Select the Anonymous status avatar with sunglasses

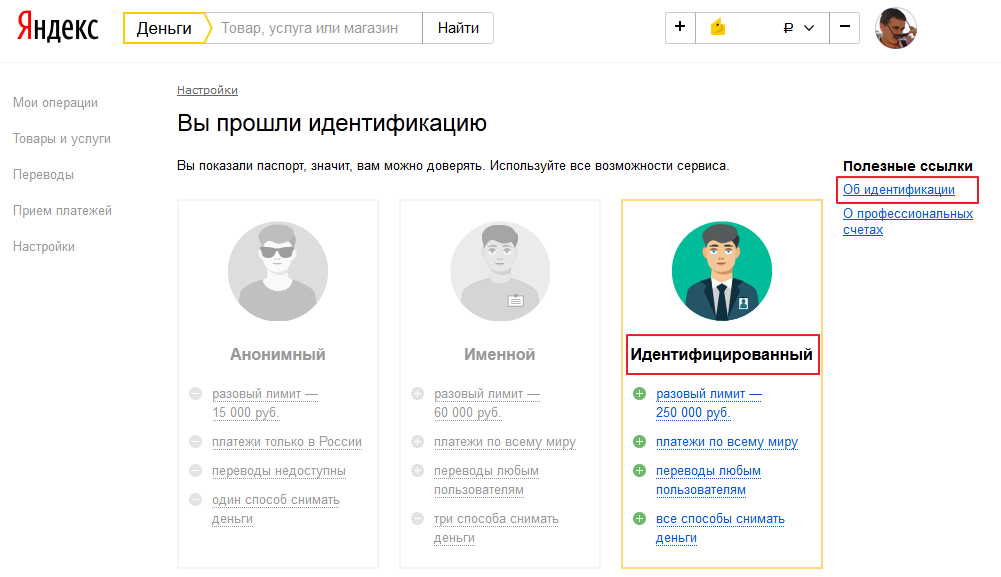pyautogui.click(x=277, y=271)
